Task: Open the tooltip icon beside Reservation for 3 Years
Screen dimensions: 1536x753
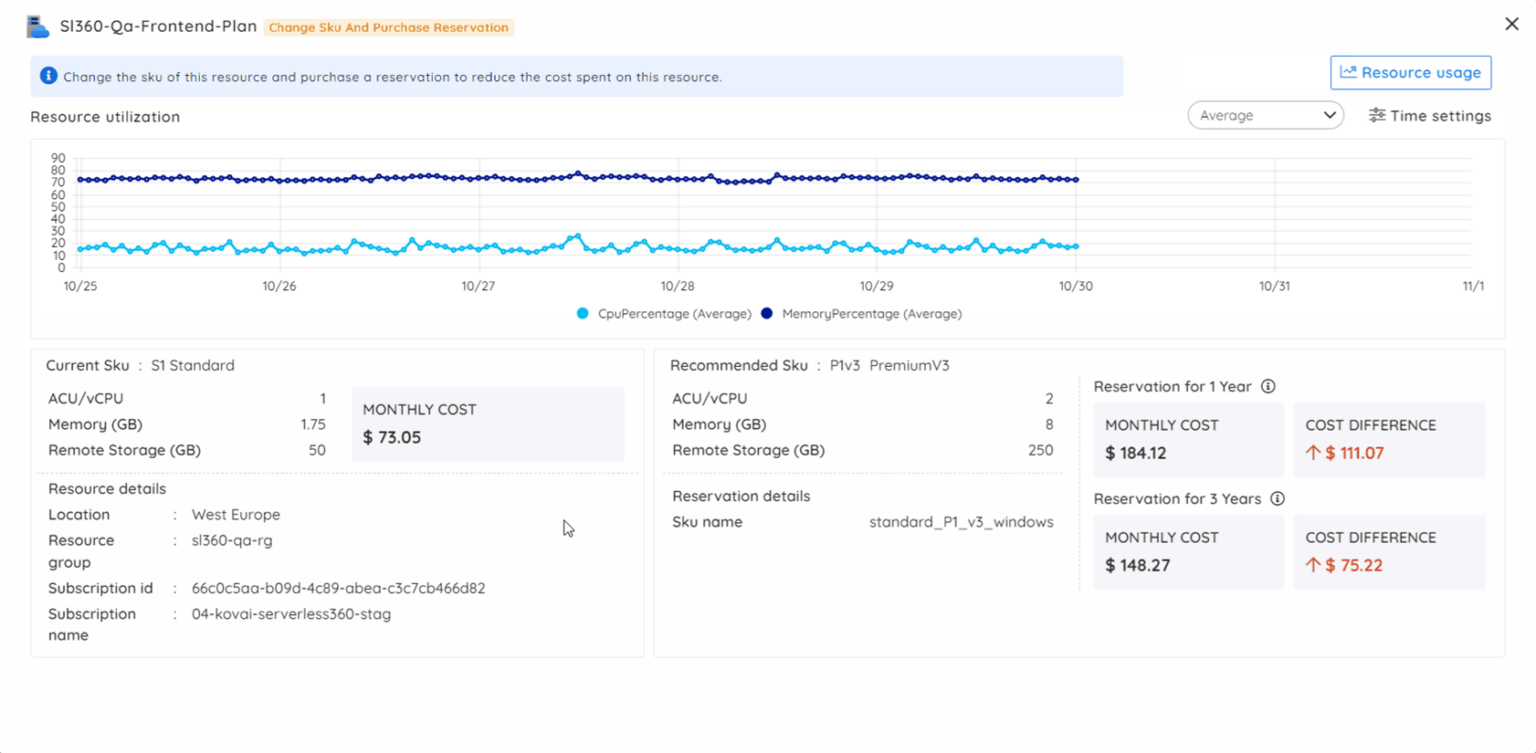Action: tap(1279, 498)
